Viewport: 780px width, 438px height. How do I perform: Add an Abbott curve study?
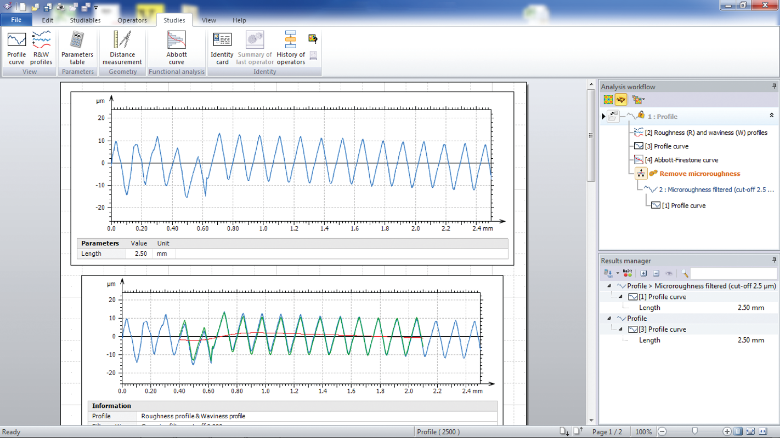click(176, 47)
